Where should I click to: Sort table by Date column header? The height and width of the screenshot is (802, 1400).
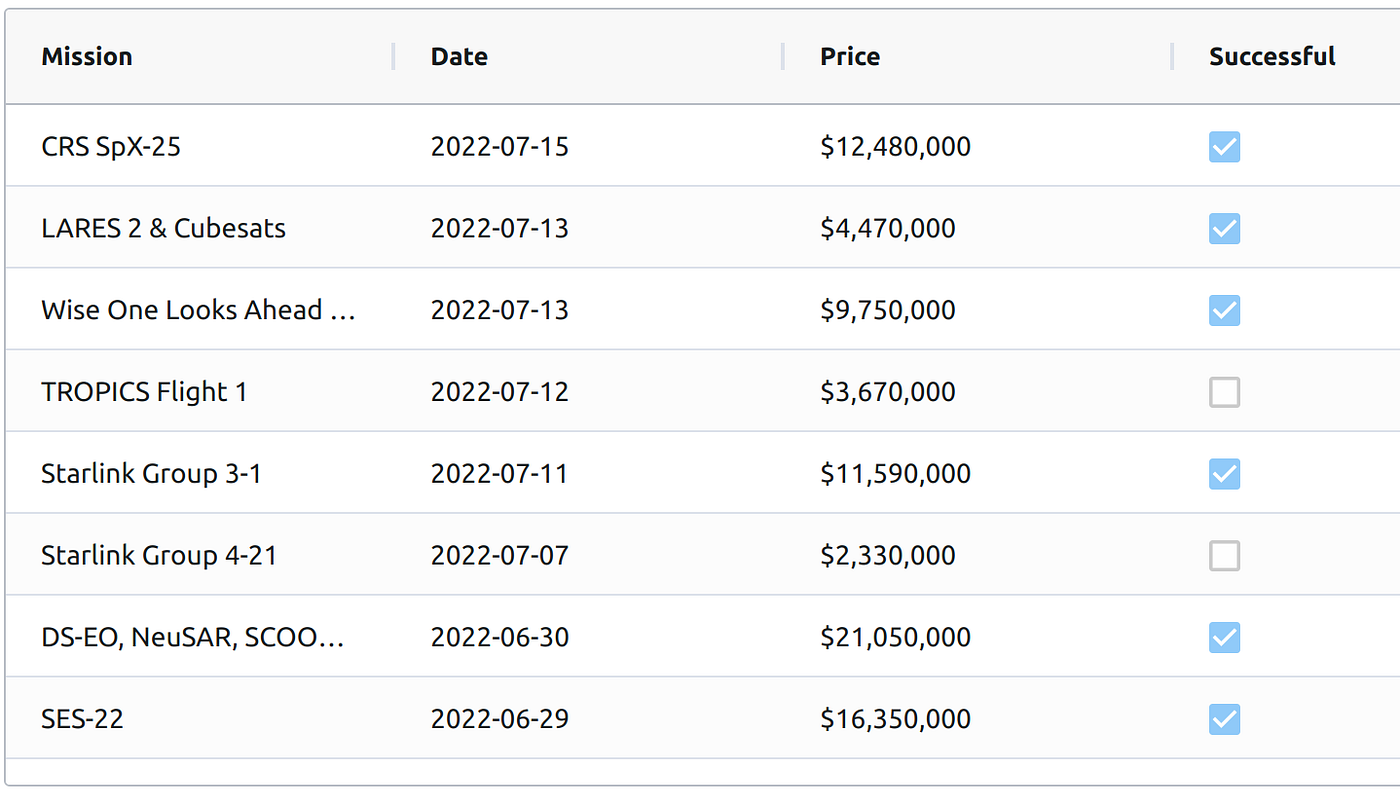click(x=459, y=57)
